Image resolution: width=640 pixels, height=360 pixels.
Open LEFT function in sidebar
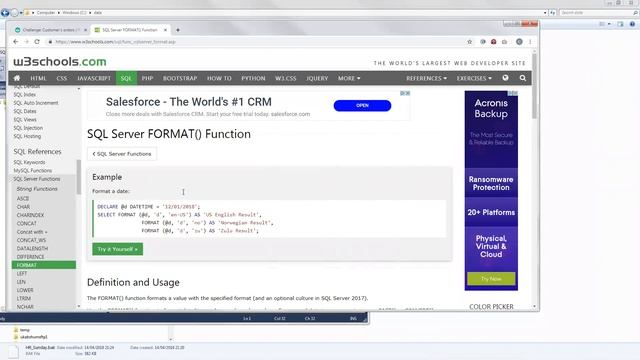(x=22, y=273)
